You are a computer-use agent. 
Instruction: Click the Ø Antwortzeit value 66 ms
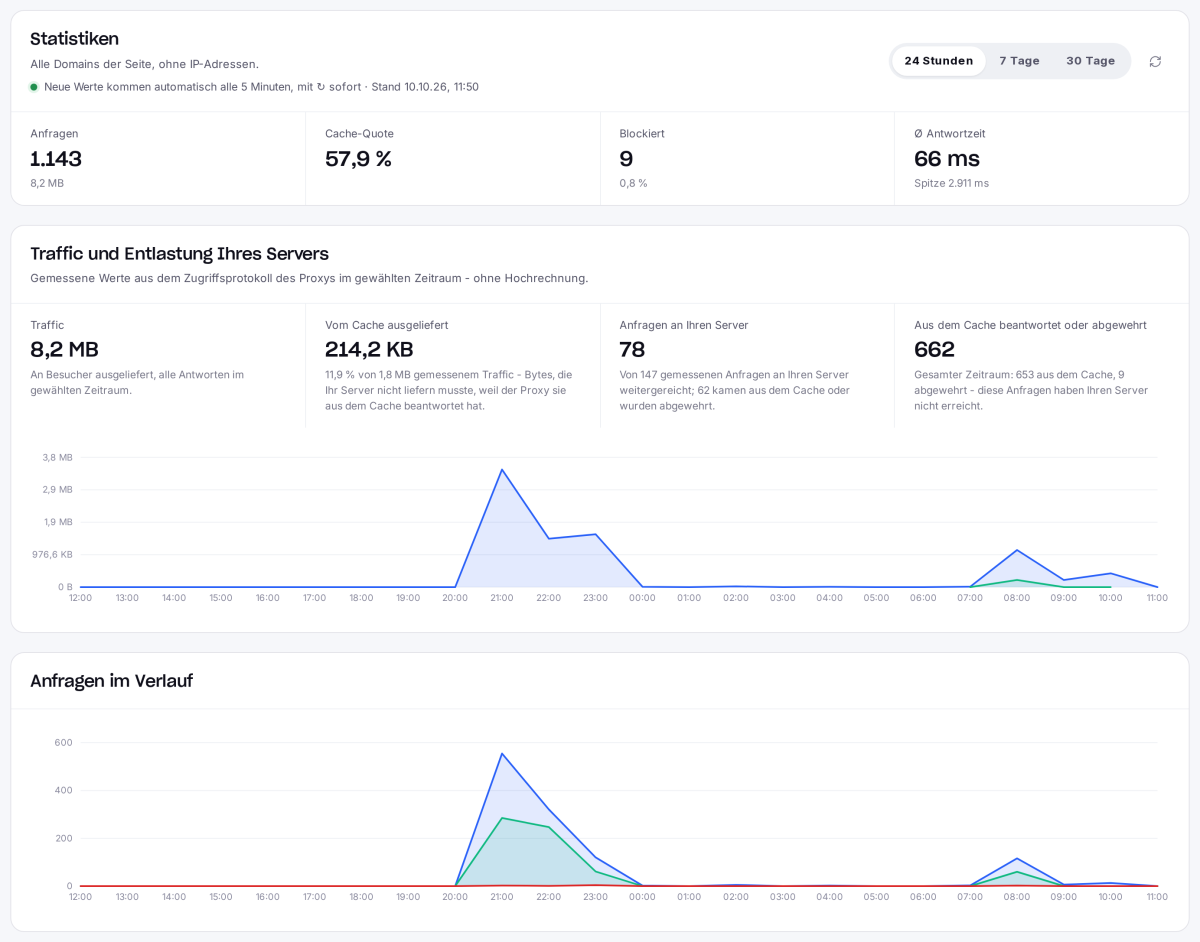(947, 159)
